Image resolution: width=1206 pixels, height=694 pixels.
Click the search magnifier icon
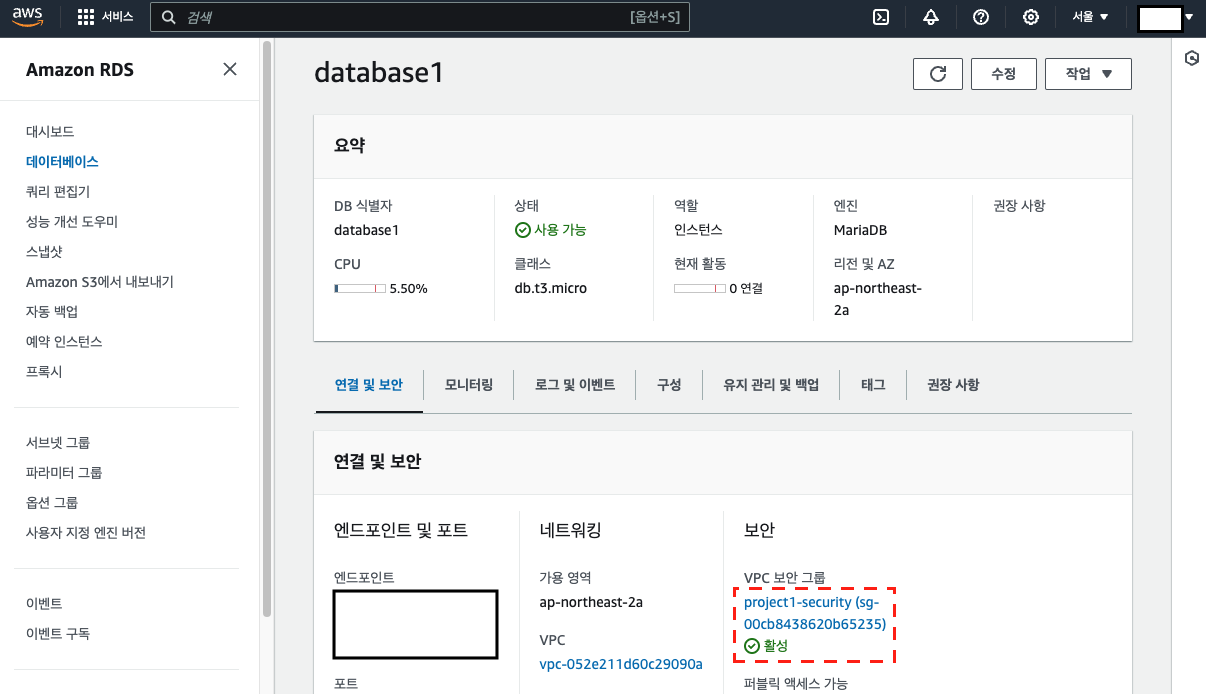(169, 17)
